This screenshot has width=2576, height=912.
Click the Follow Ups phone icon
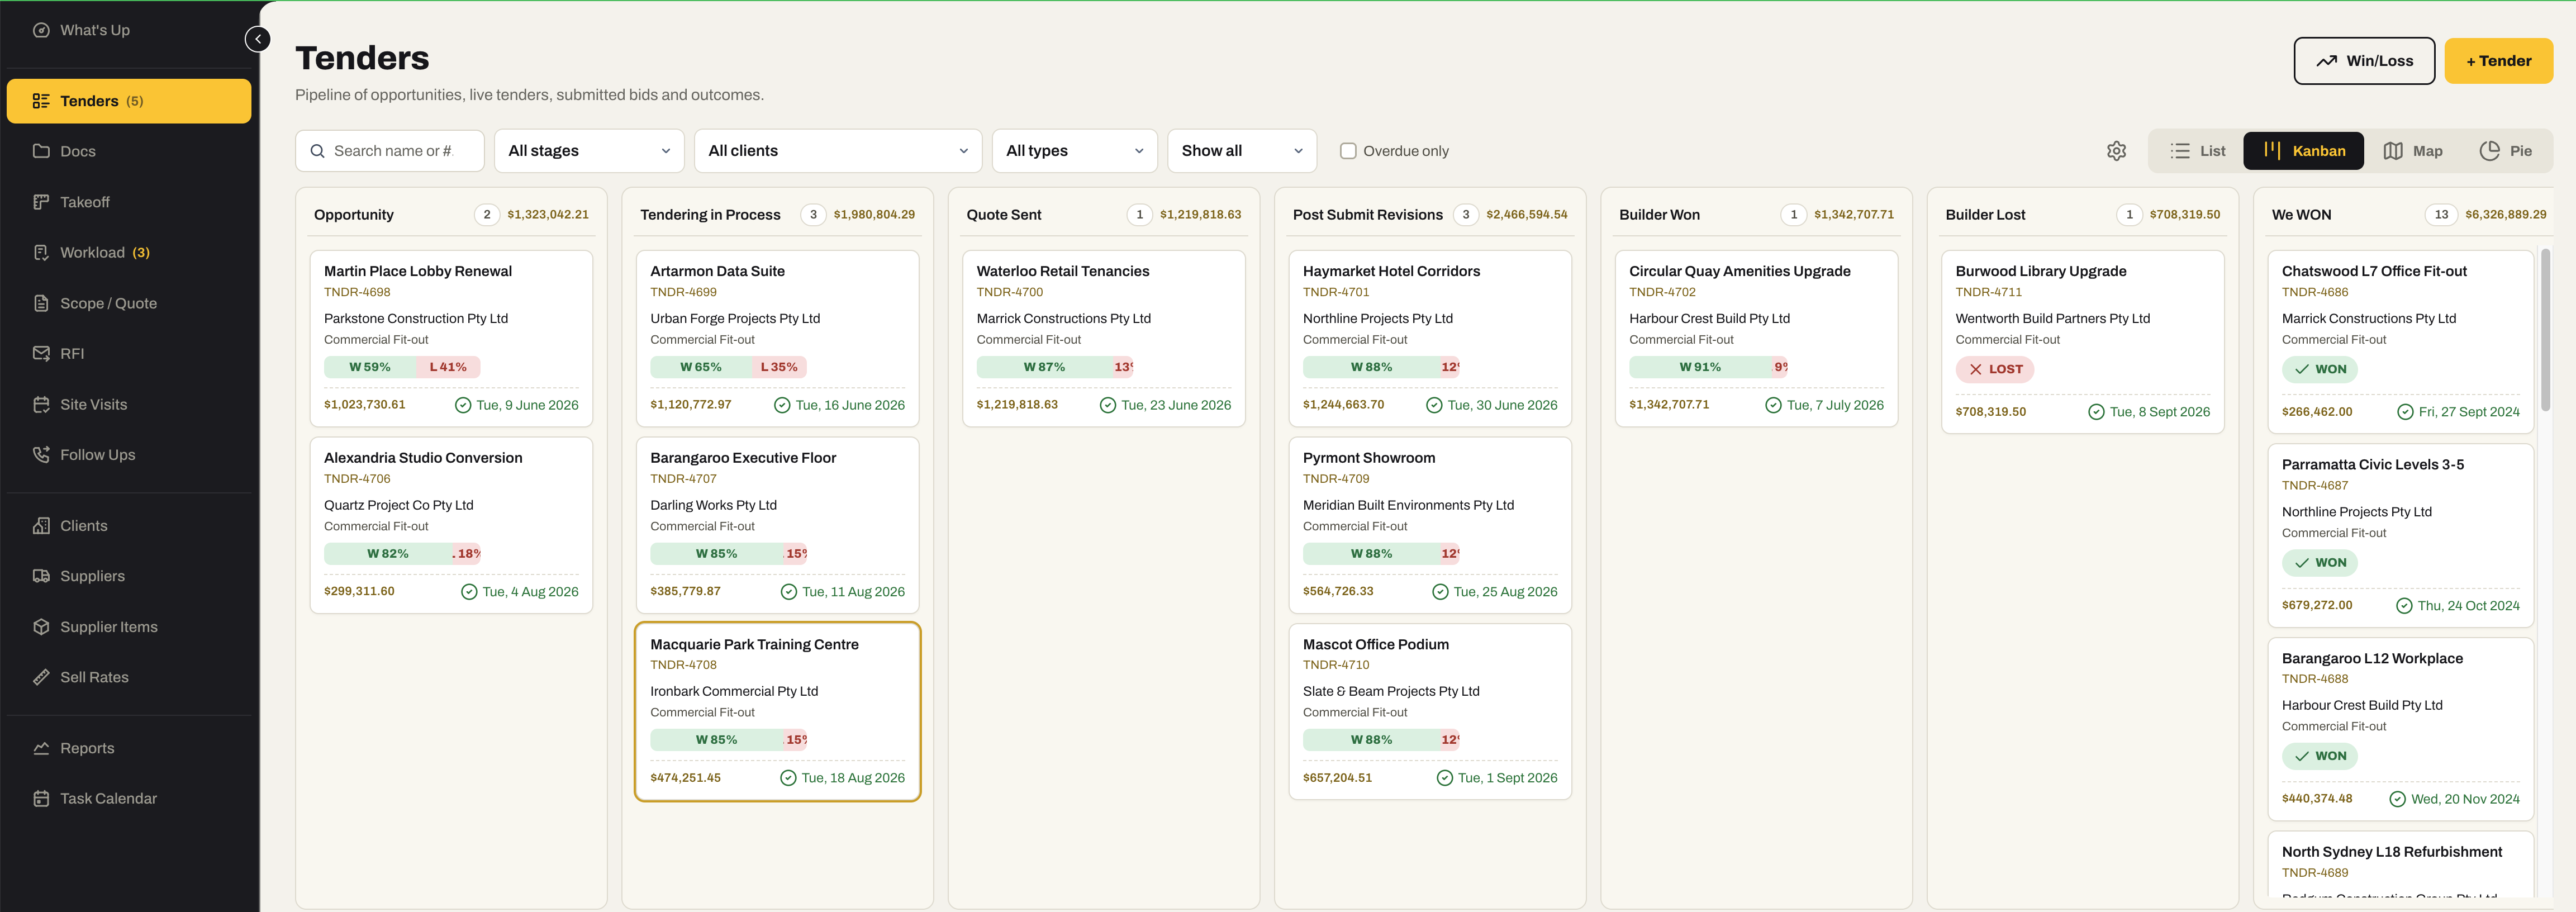pyautogui.click(x=41, y=454)
